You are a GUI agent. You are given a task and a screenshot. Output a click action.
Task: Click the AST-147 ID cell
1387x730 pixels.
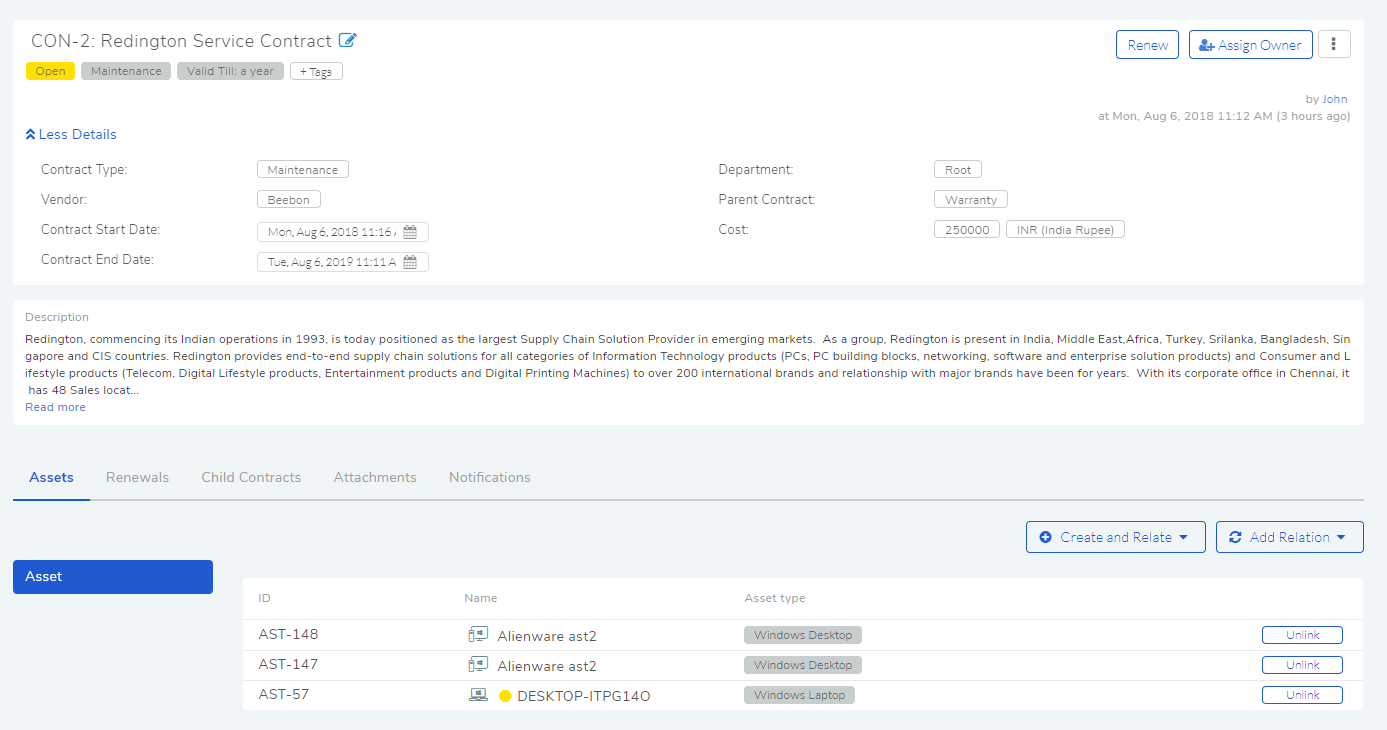(288, 665)
